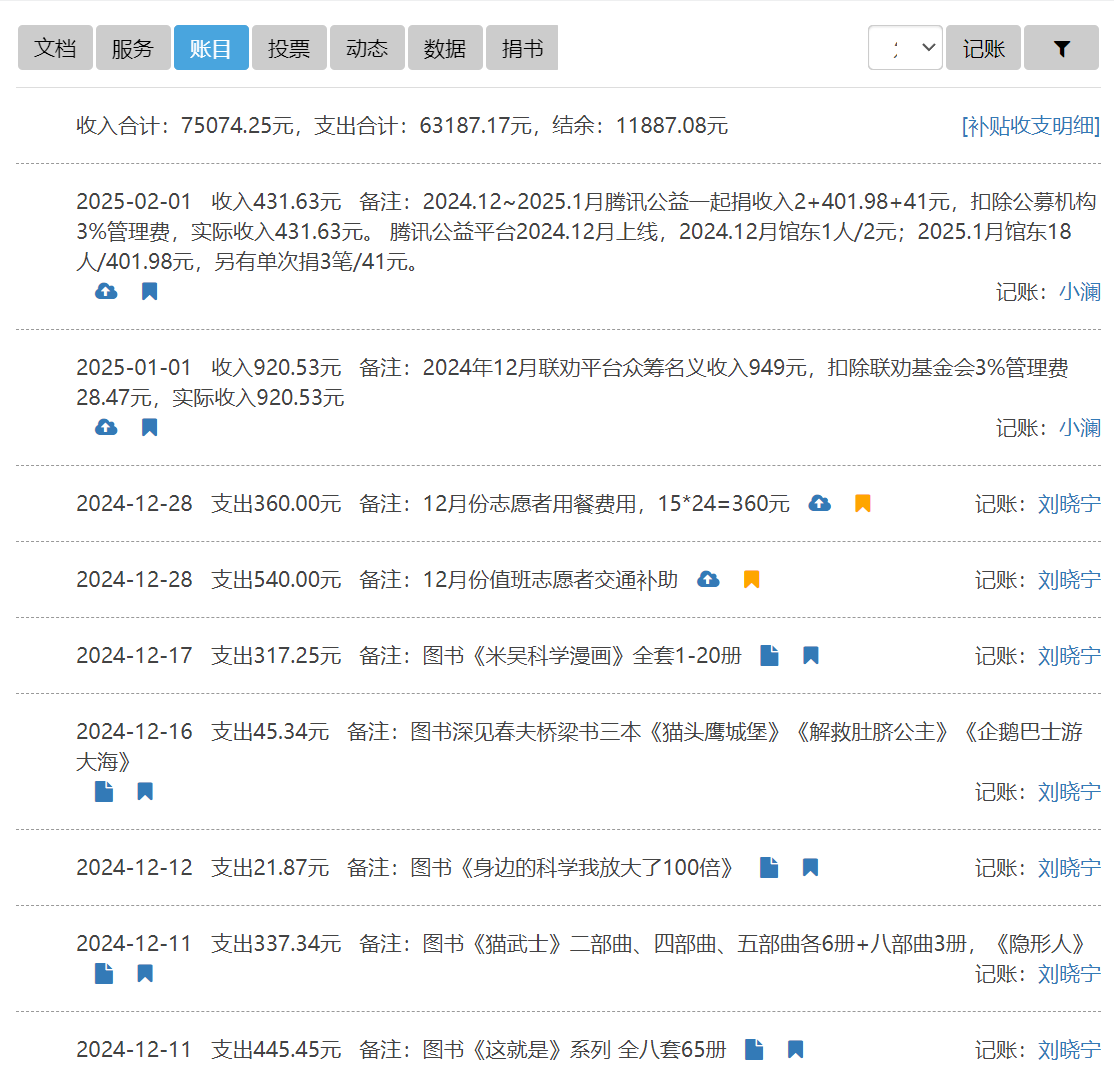
Task: Open the filter funnel button
Action: click(x=1062, y=48)
